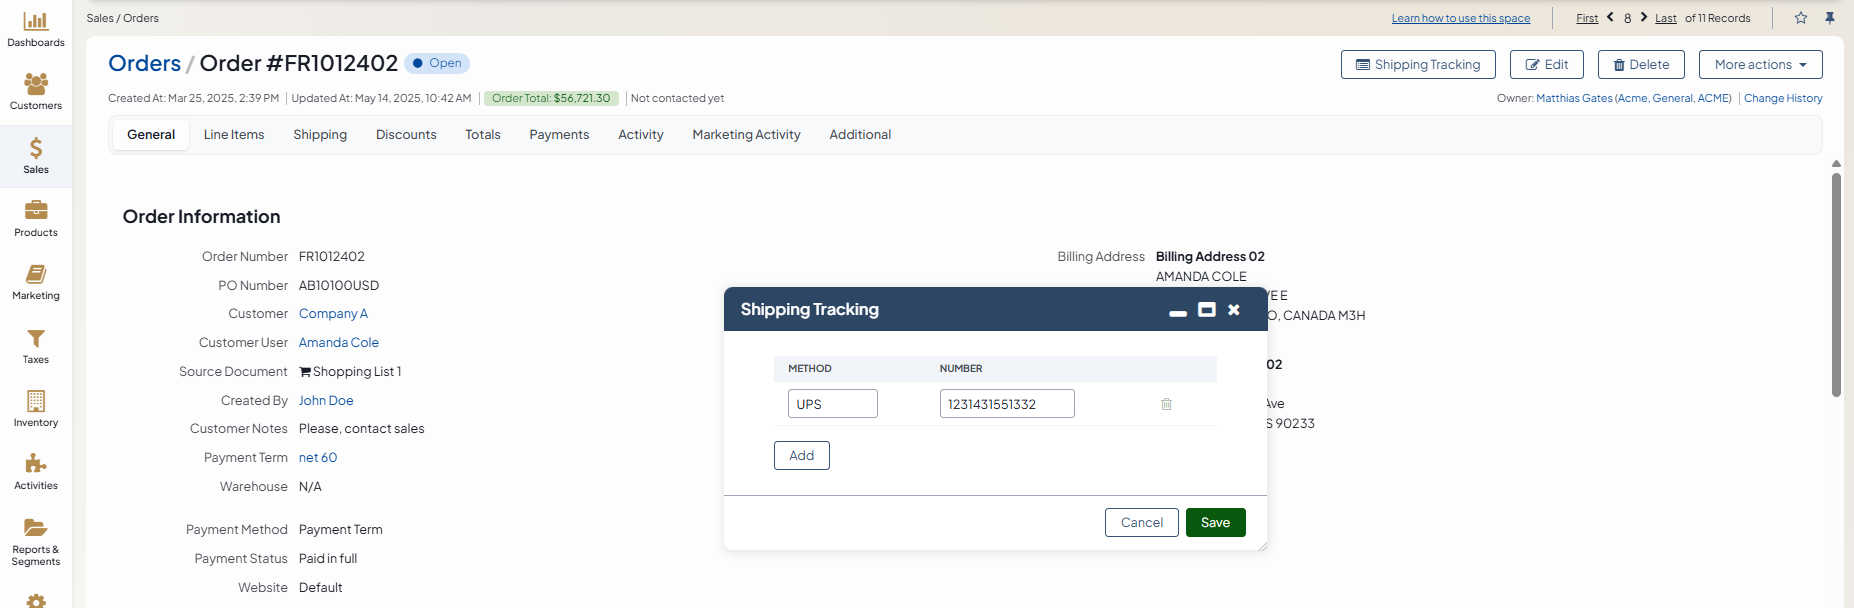
Task: Close the Shipping Tracking dialog
Action: click(1234, 310)
